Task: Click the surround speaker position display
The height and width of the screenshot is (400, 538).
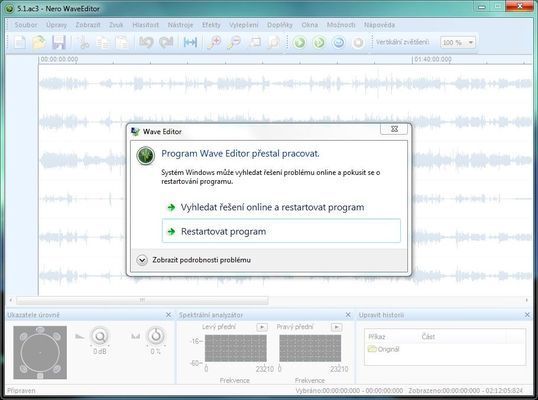Action: point(40,352)
